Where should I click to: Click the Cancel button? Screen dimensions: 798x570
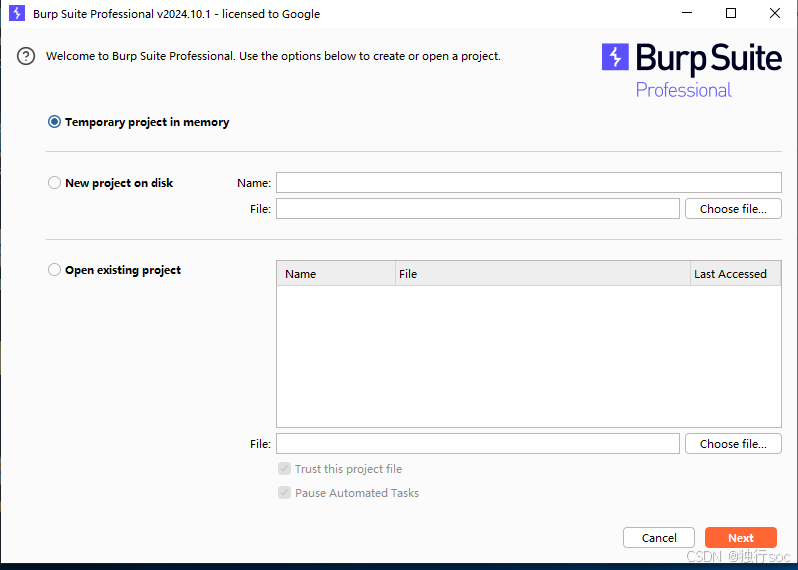coord(659,538)
